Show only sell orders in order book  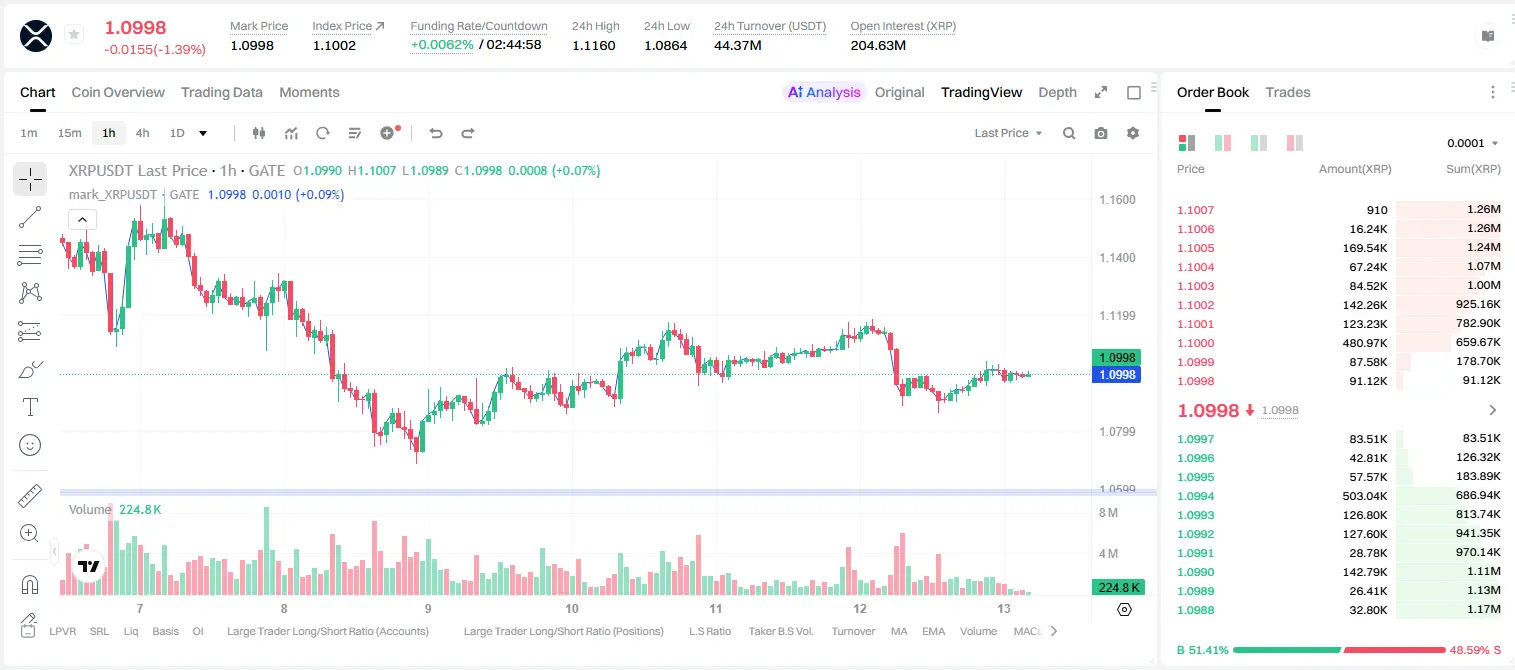pyautogui.click(x=1295, y=143)
